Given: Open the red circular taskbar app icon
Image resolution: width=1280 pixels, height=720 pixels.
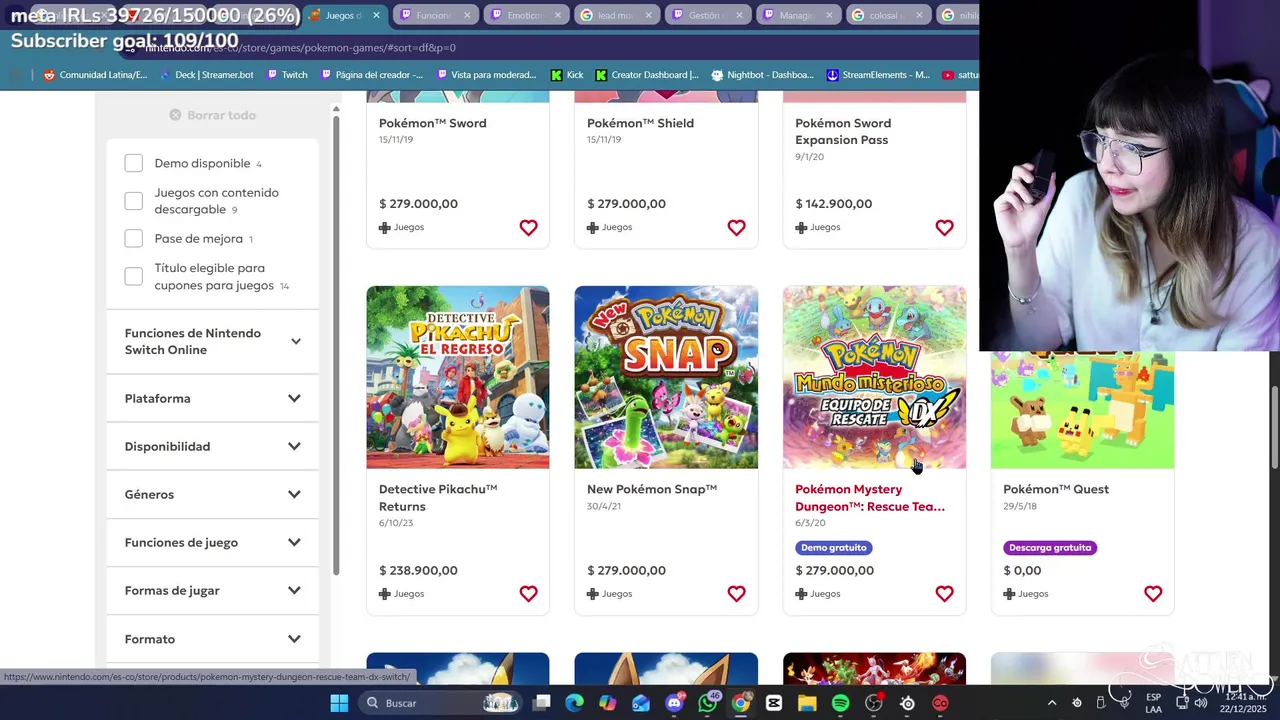Looking at the screenshot, I should coord(940,703).
